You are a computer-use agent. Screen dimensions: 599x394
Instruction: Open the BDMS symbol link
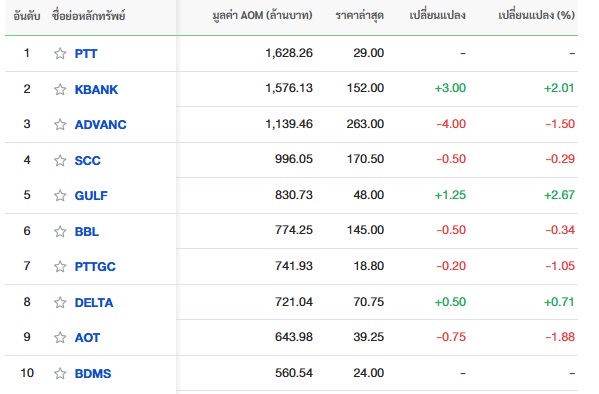pos(93,373)
